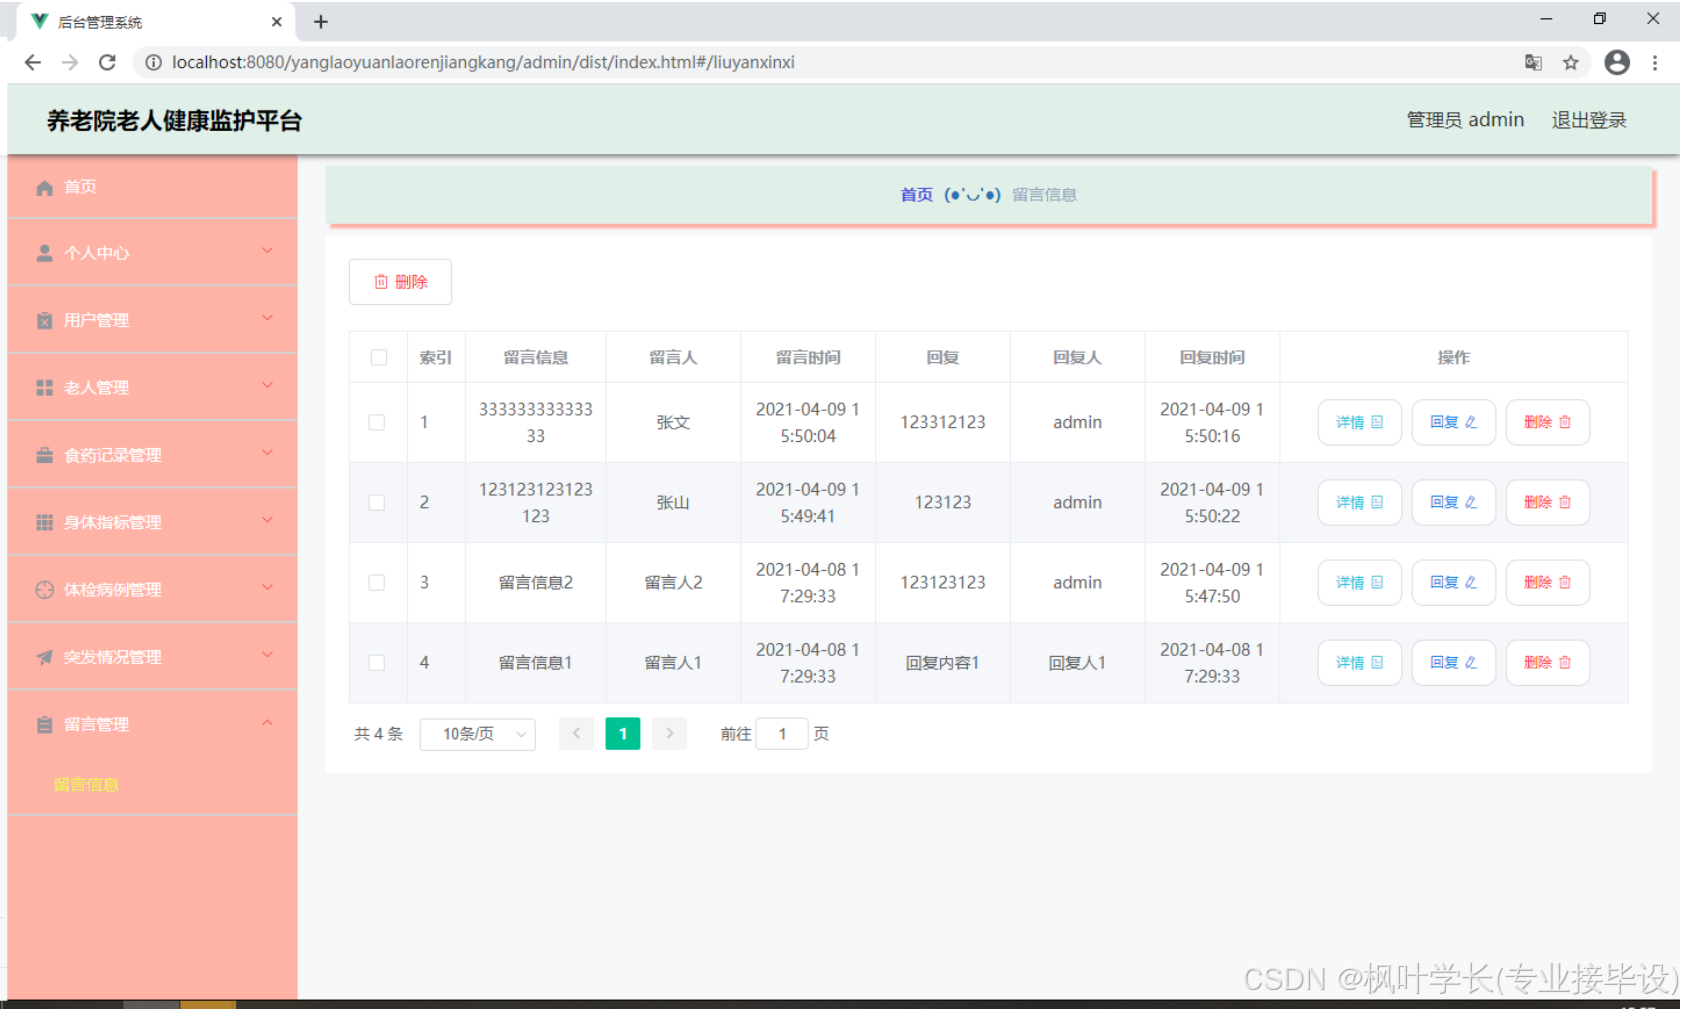Expand the 用户管理 chevron
1683x1009 pixels.
point(267,318)
